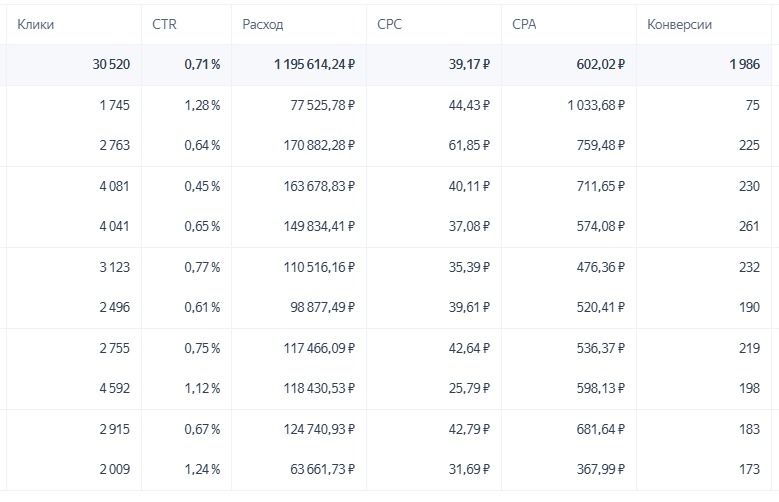Select the CTR cell showing 1,24 %
This screenshot has width=779, height=502.
(201, 468)
